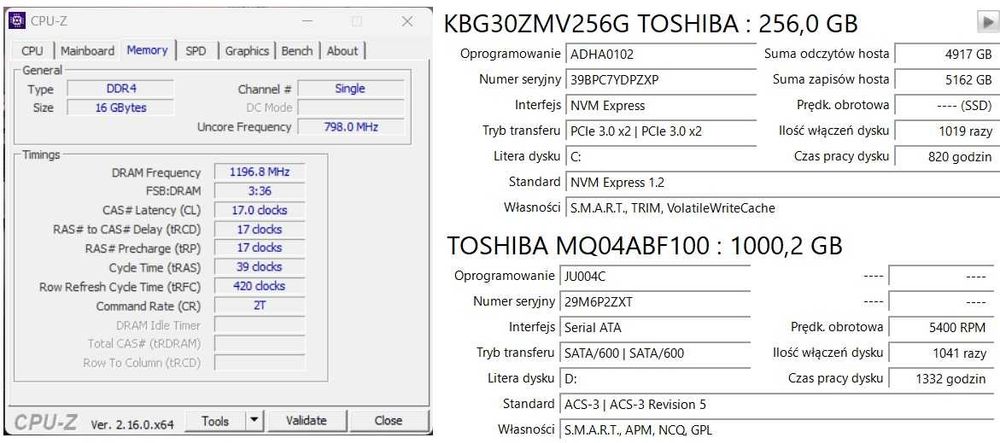Click the TOSHIBA MQ04ABF100 disk title
The width and height of the screenshot is (1000, 443).
click(x=644, y=245)
